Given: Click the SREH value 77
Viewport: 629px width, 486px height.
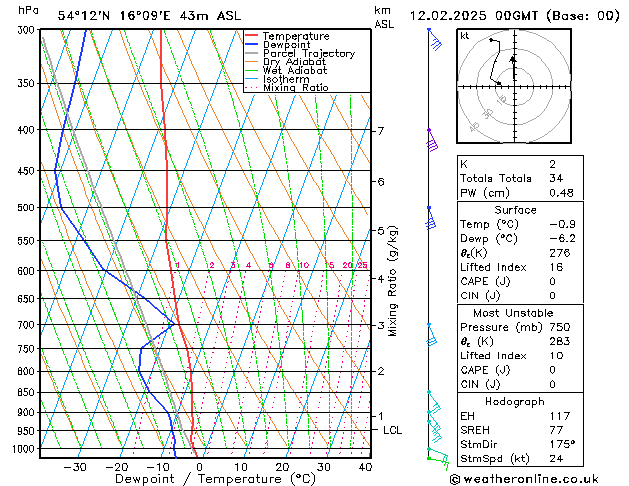Looking at the screenshot, I should 556,430.
